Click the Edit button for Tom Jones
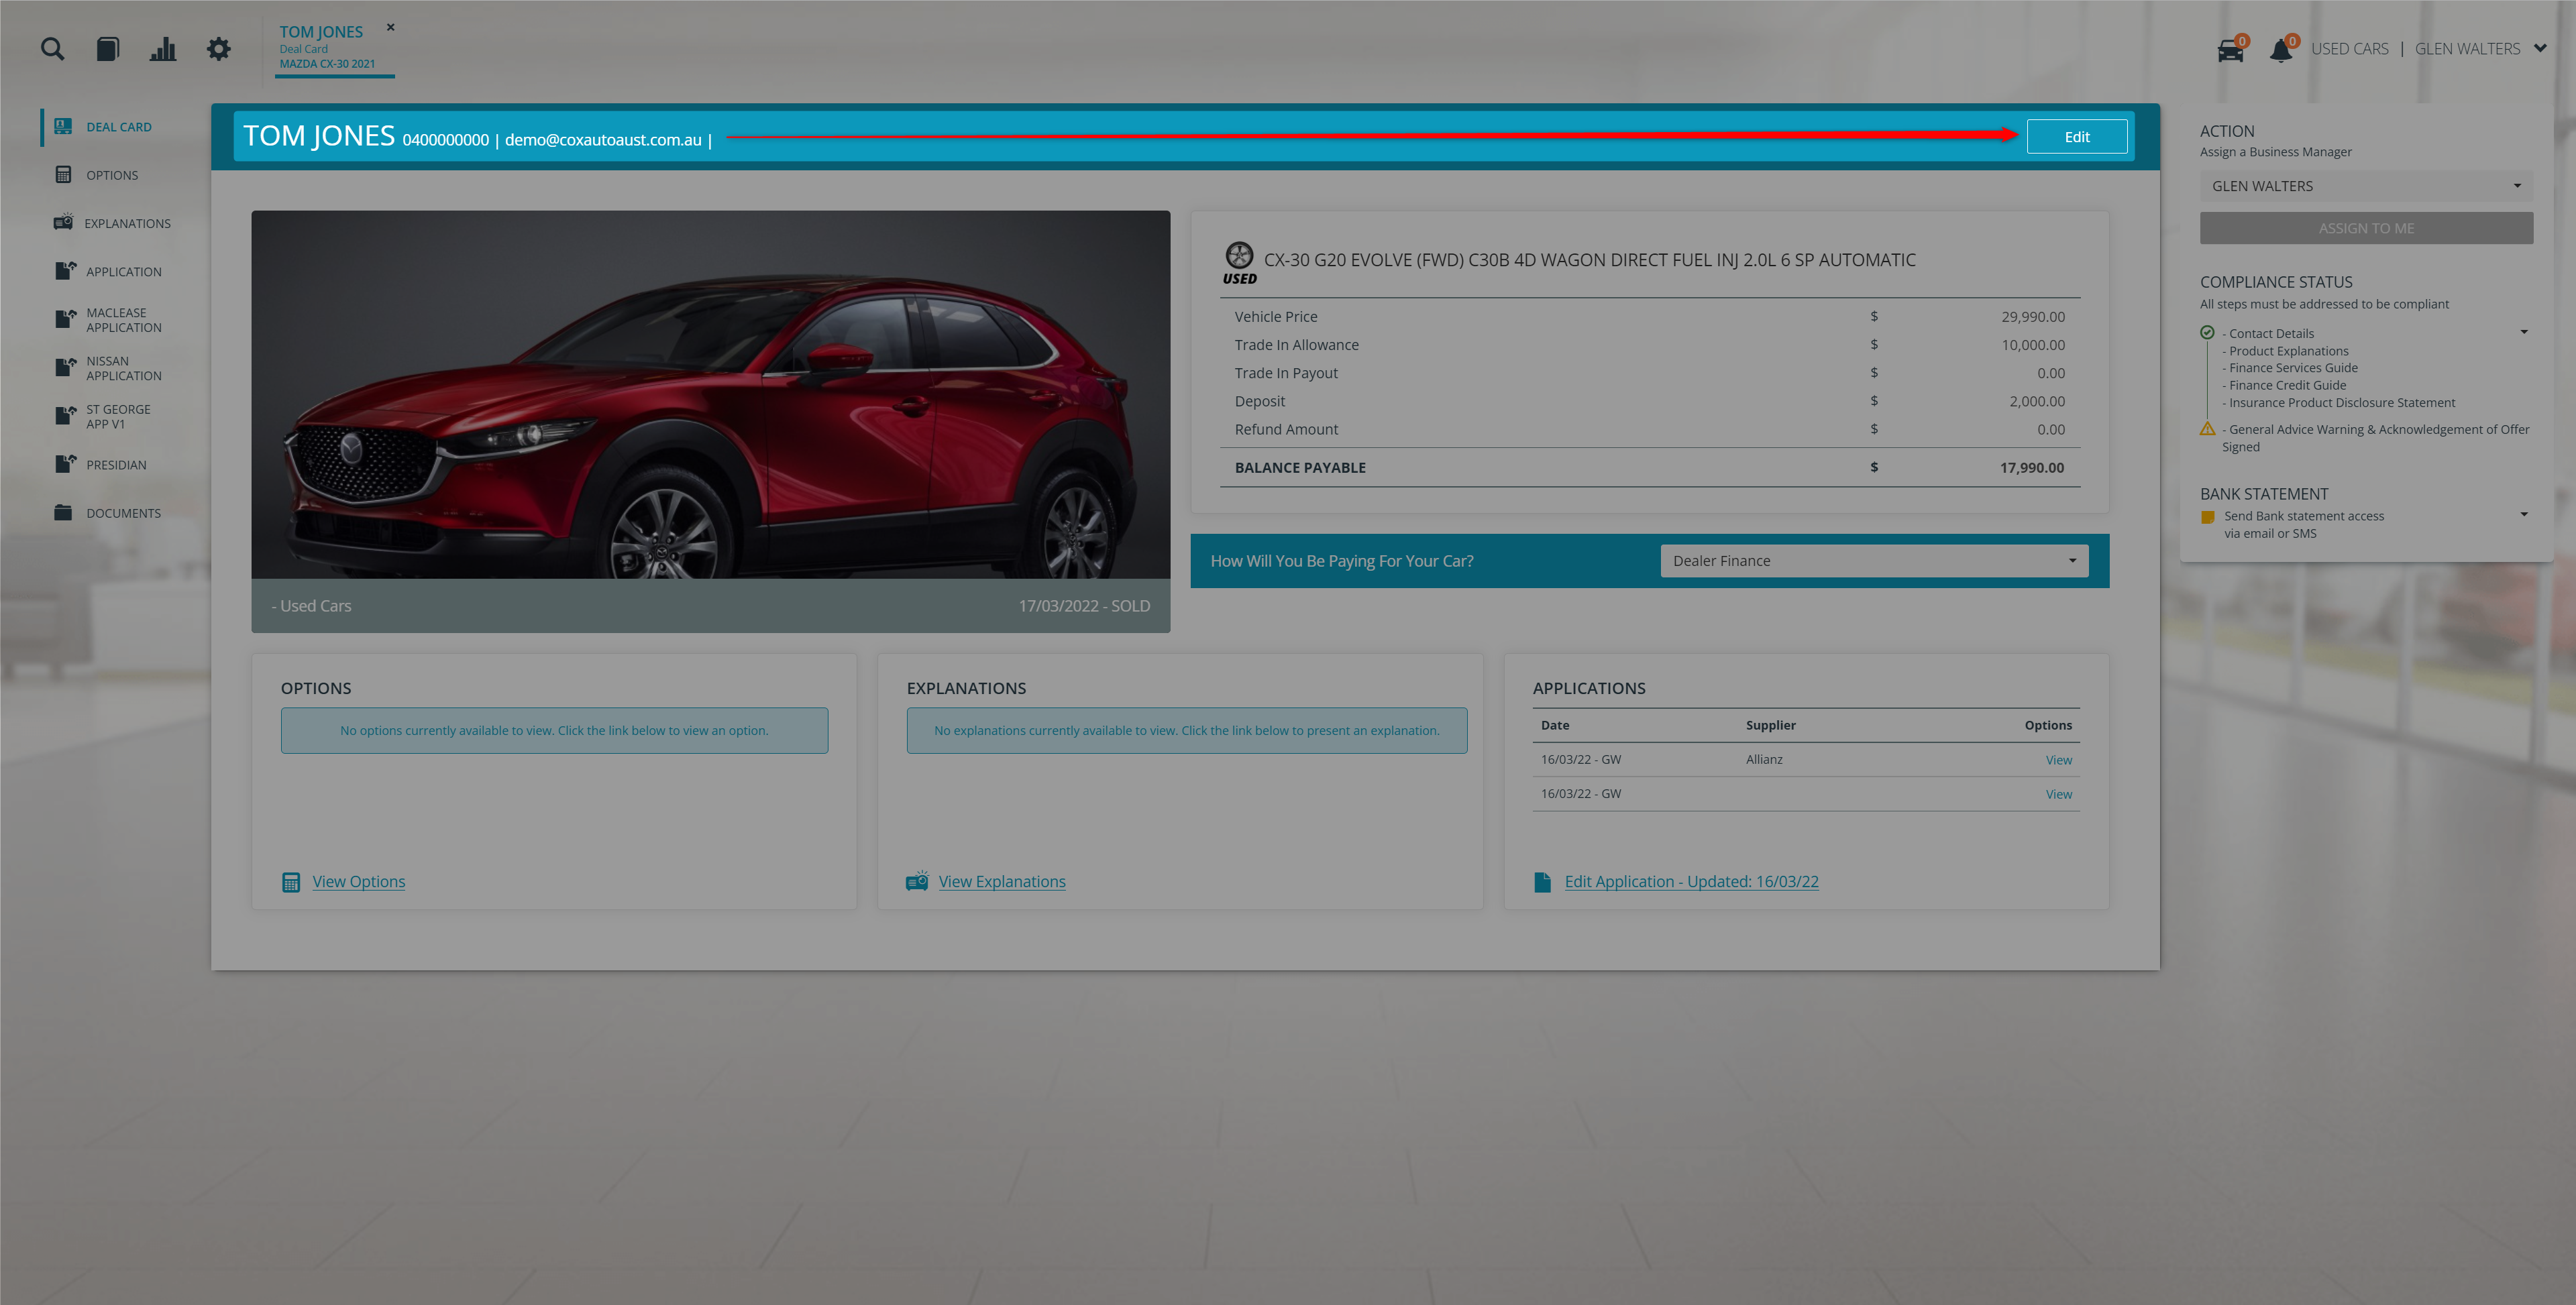2576x1305 pixels. click(2076, 137)
